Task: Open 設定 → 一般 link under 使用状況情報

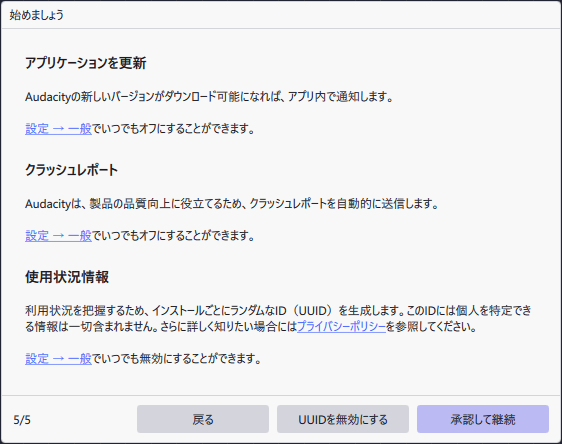Action: [58, 358]
